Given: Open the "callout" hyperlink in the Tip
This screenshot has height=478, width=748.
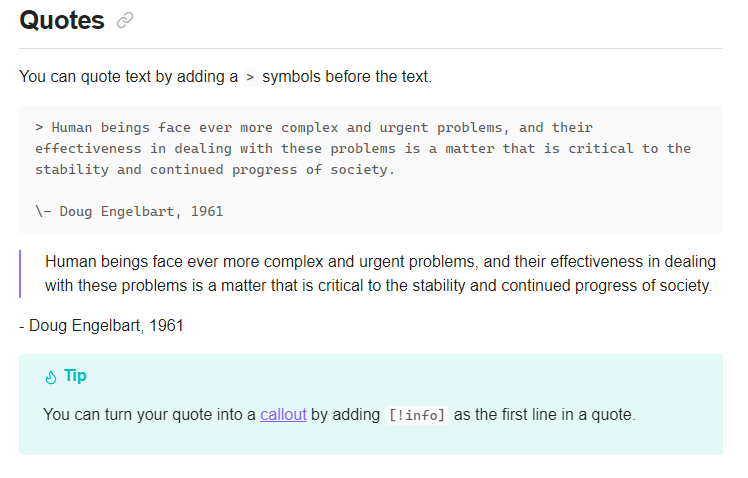Looking at the screenshot, I should (283, 414).
